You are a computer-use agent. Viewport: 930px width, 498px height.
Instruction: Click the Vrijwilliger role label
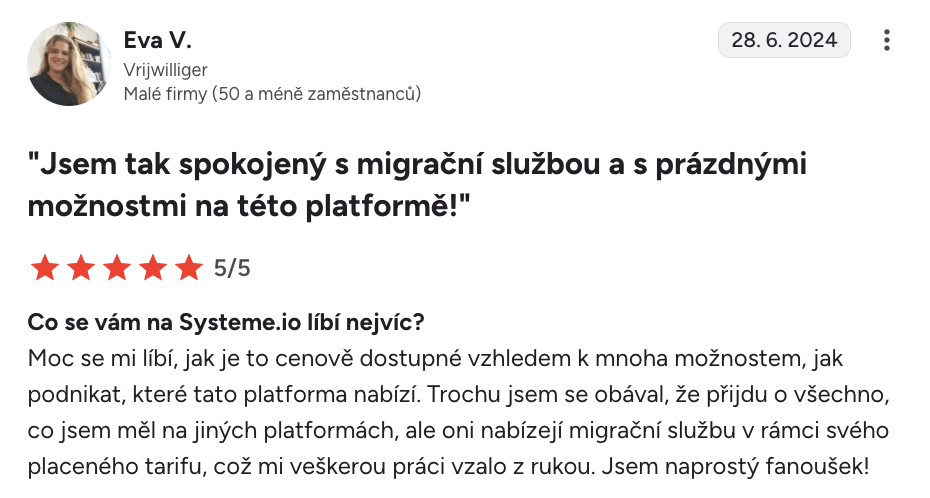tap(165, 70)
